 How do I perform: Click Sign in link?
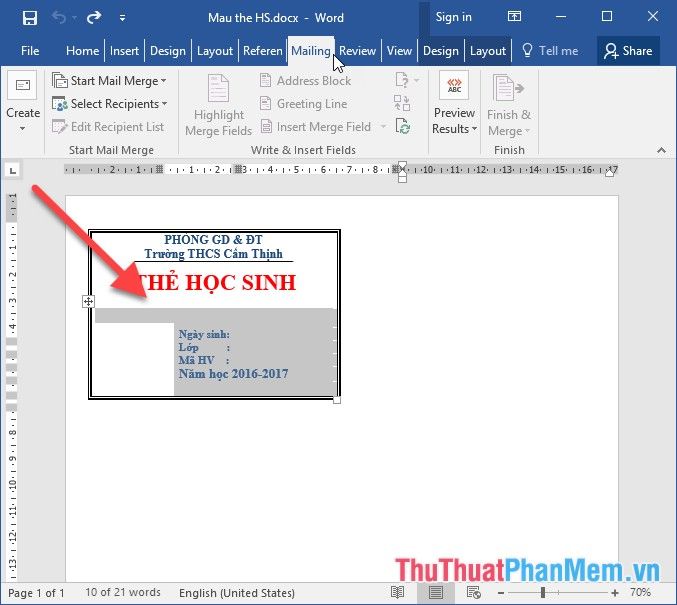click(x=453, y=17)
